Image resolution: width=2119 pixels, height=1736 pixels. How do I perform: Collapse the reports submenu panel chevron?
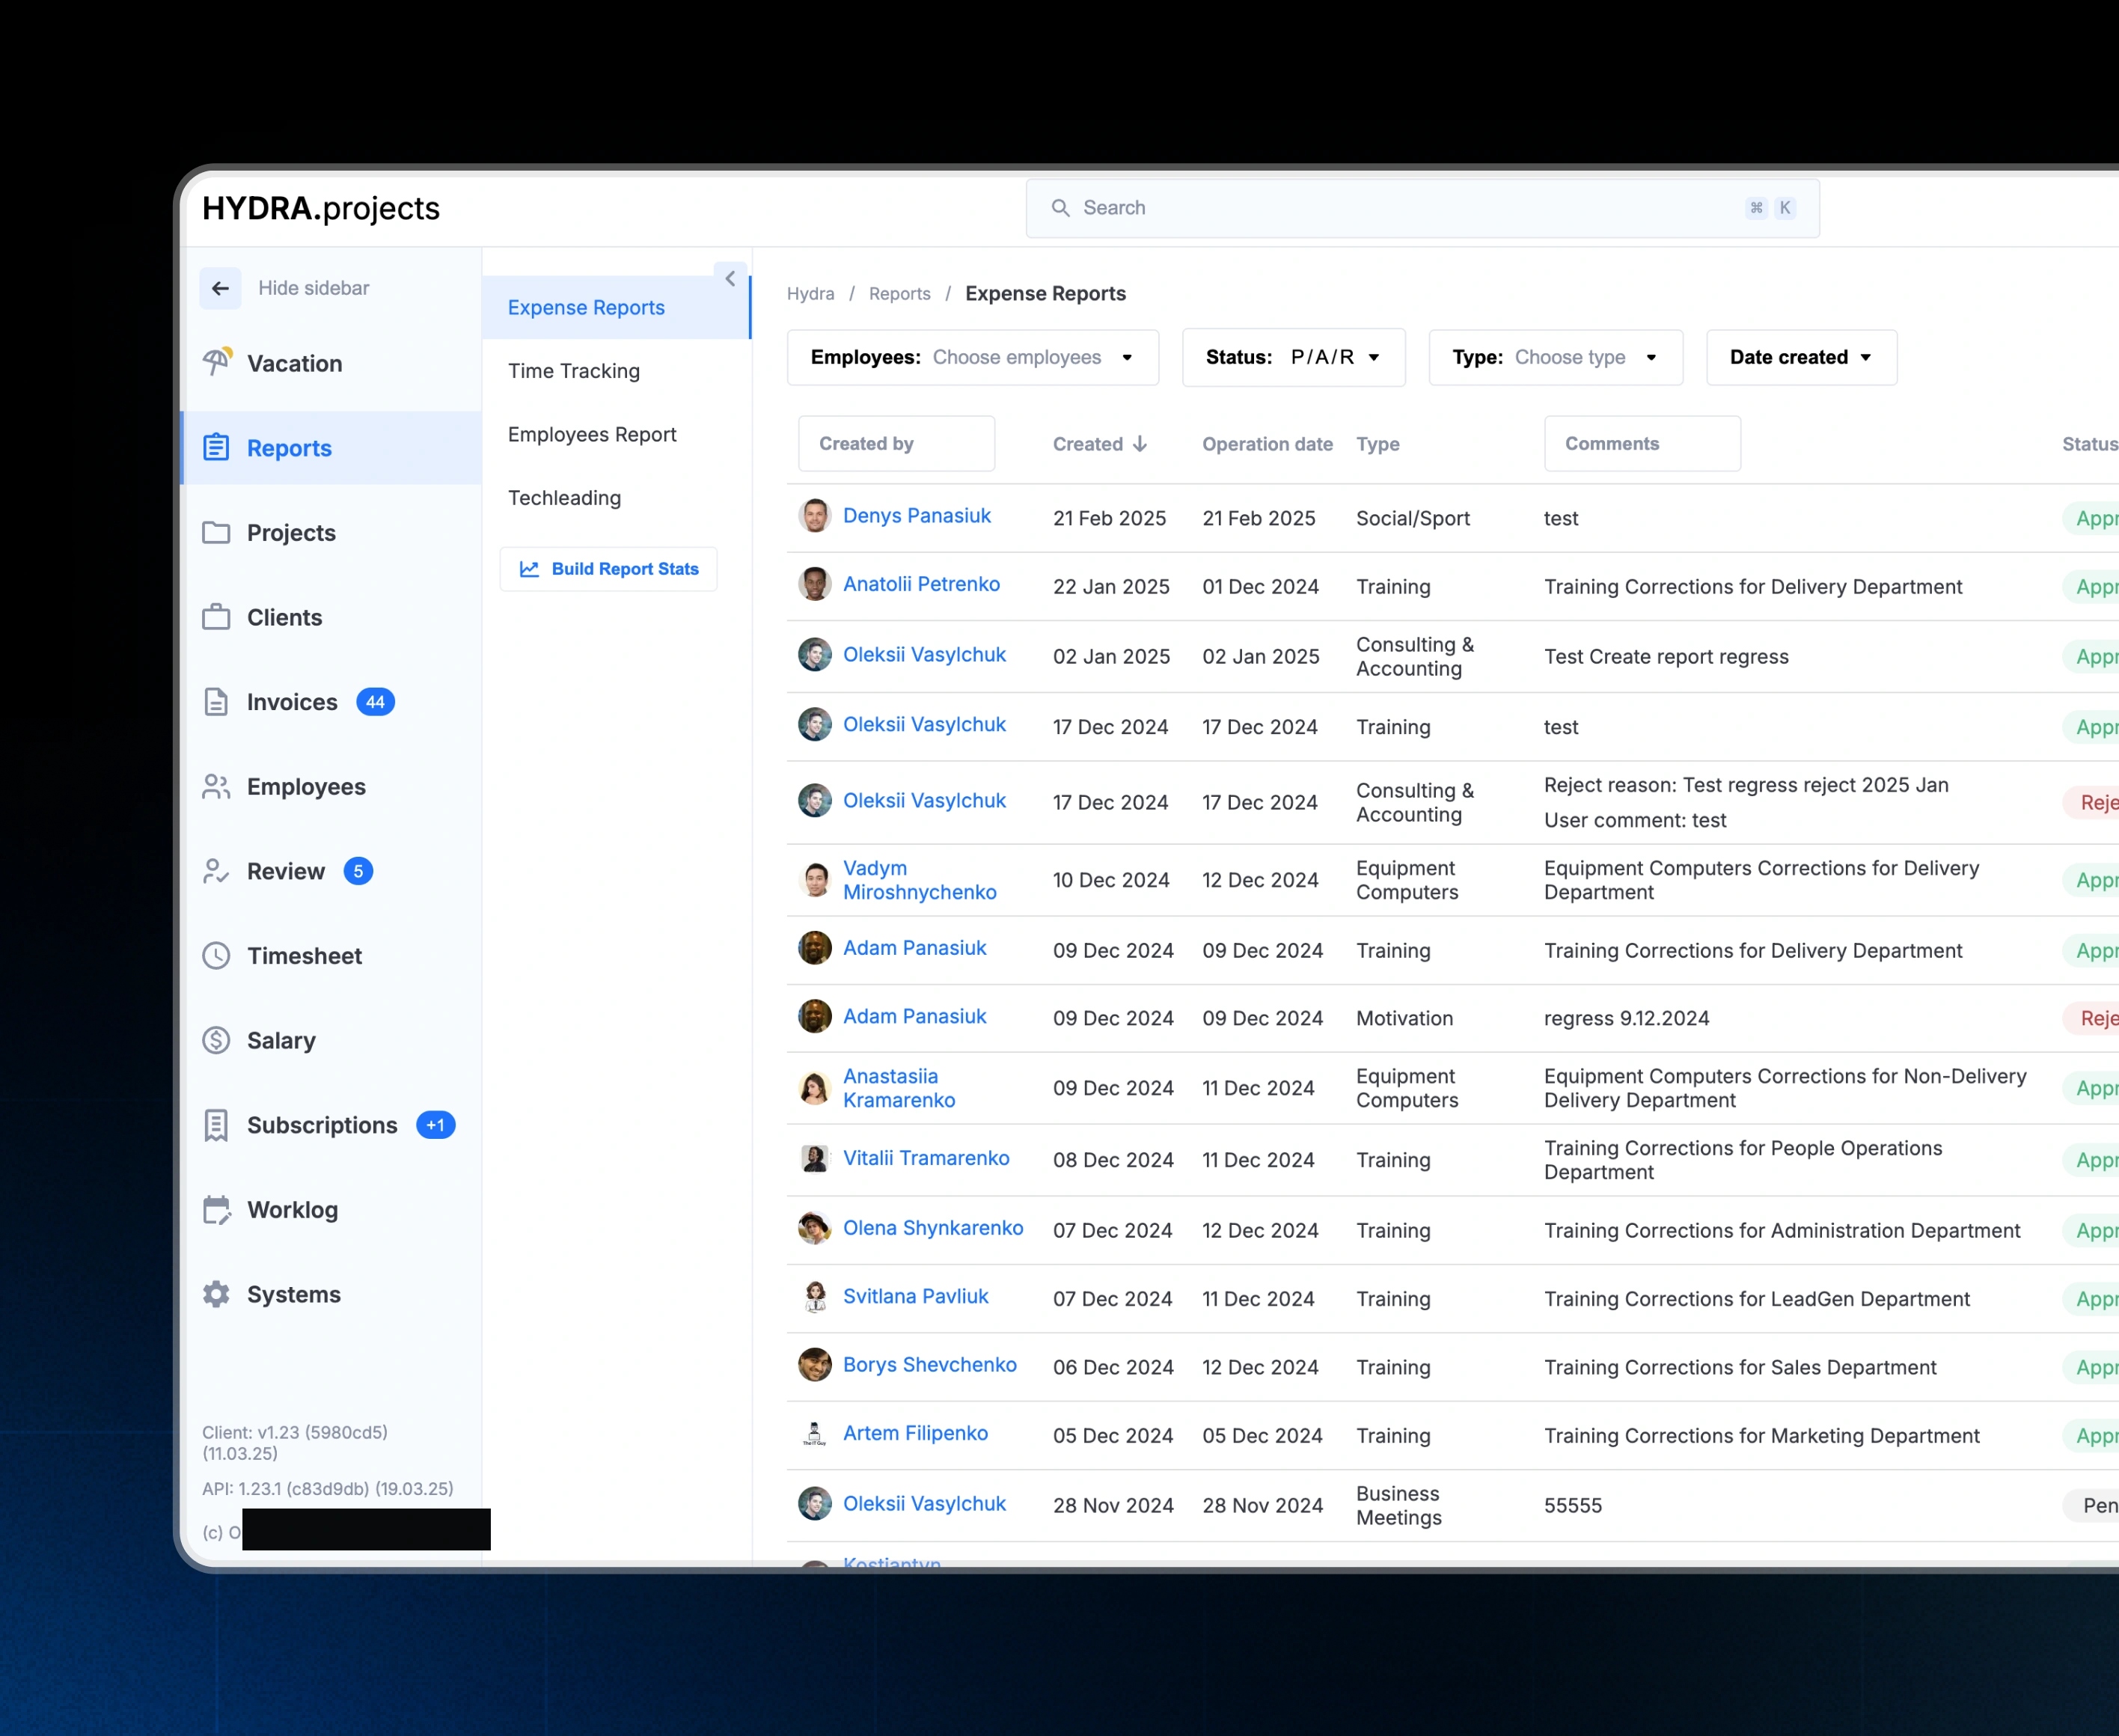[x=731, y=279]
